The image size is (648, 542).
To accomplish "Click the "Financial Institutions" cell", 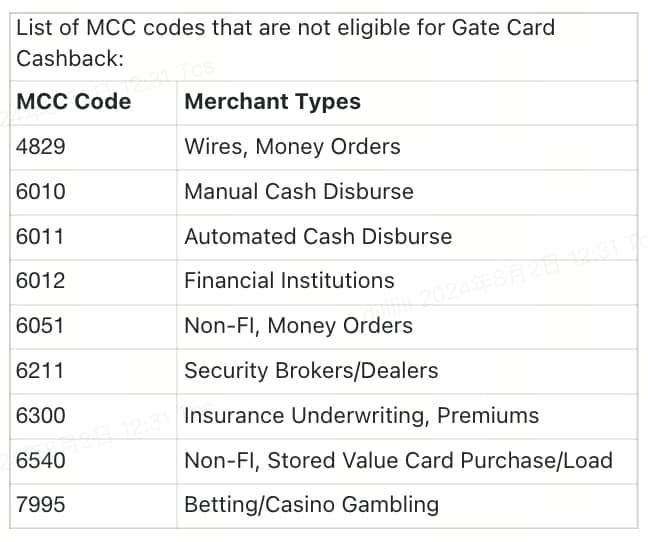I will coord(289,281).
